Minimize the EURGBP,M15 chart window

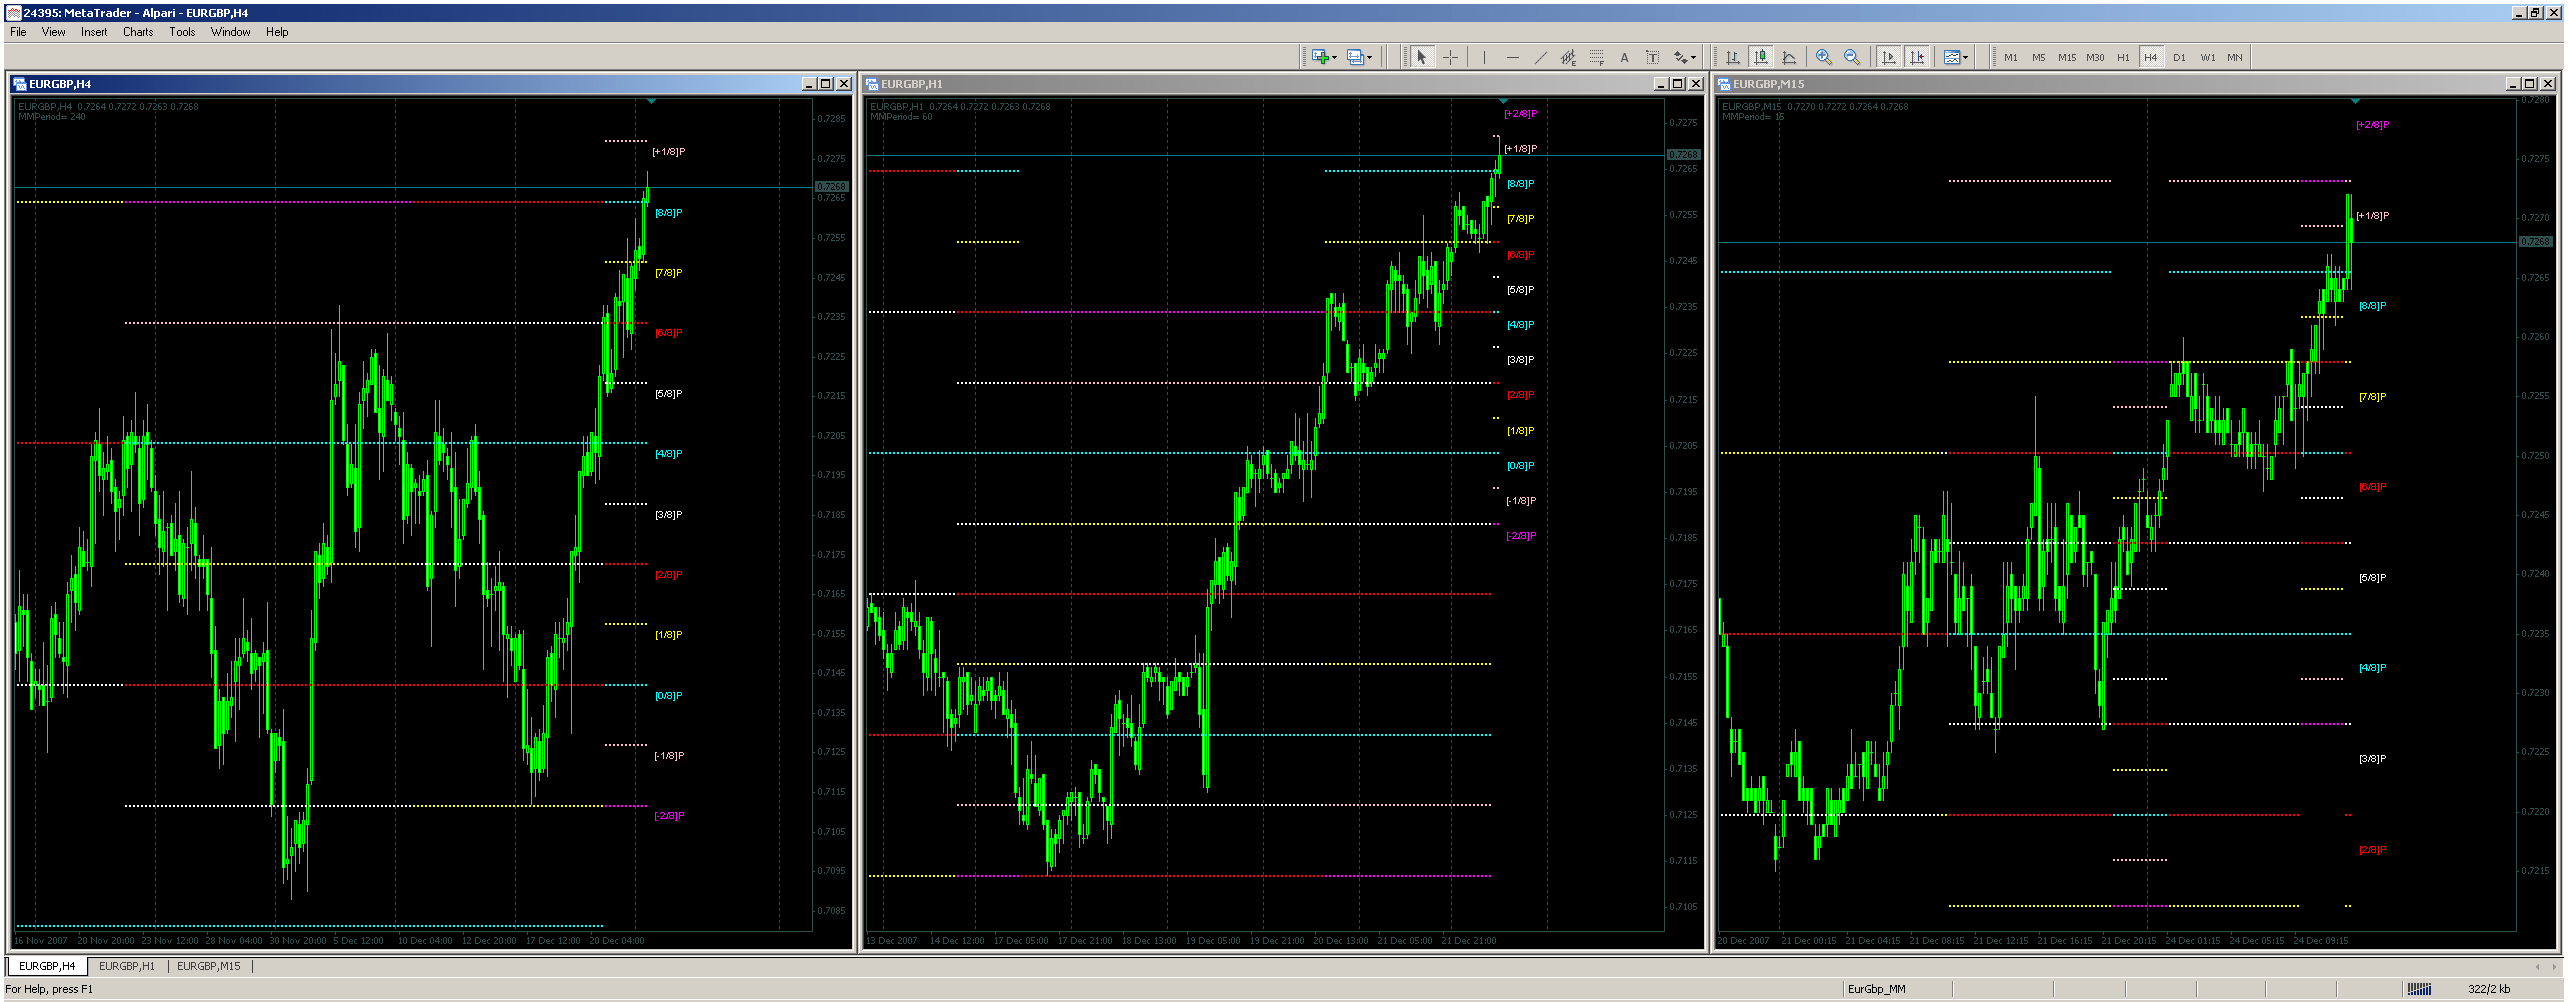pyautogui.click(x=2512, y=84)
